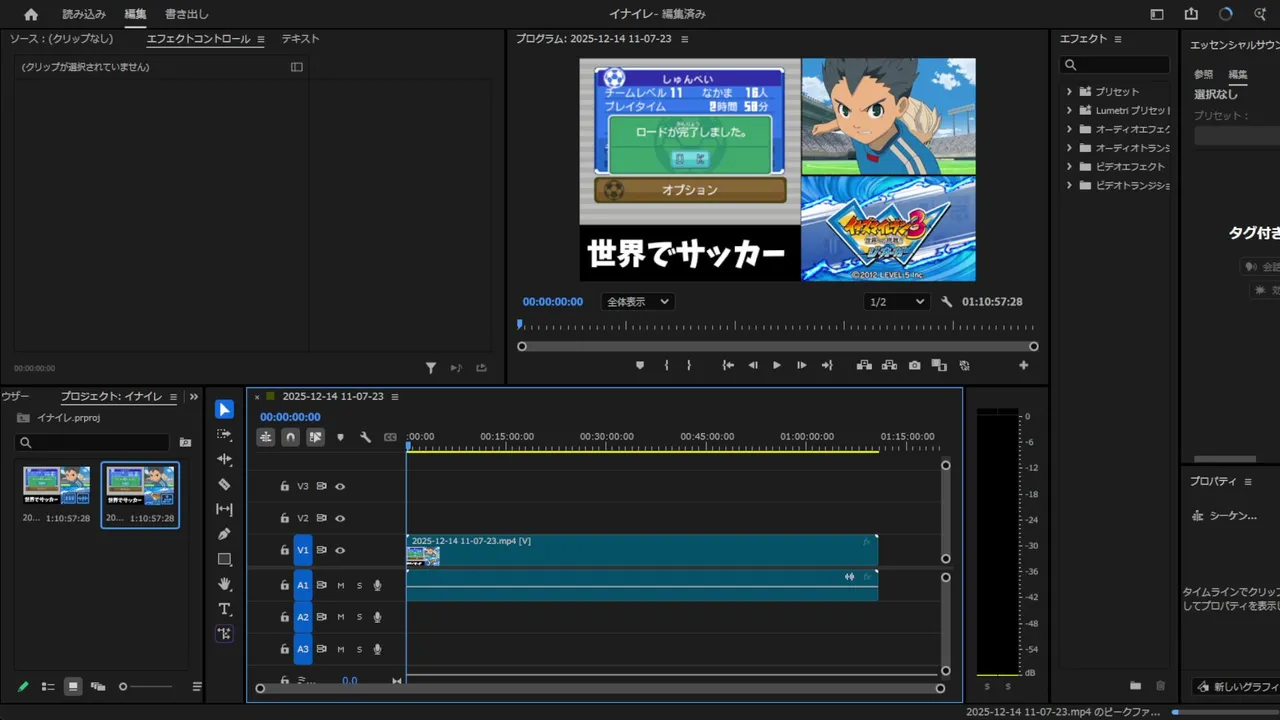Viewport: 1280px width, 720px height.
Task: Switch to the 読み込み workspace tab
Action: click(x=84, y=14)
